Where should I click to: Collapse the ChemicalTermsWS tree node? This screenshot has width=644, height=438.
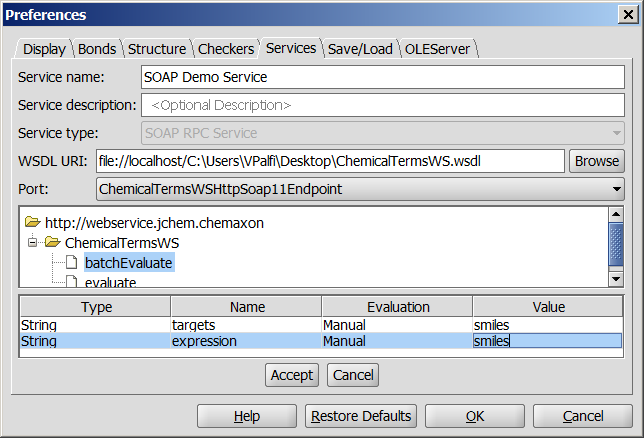(x=33, y=243)
